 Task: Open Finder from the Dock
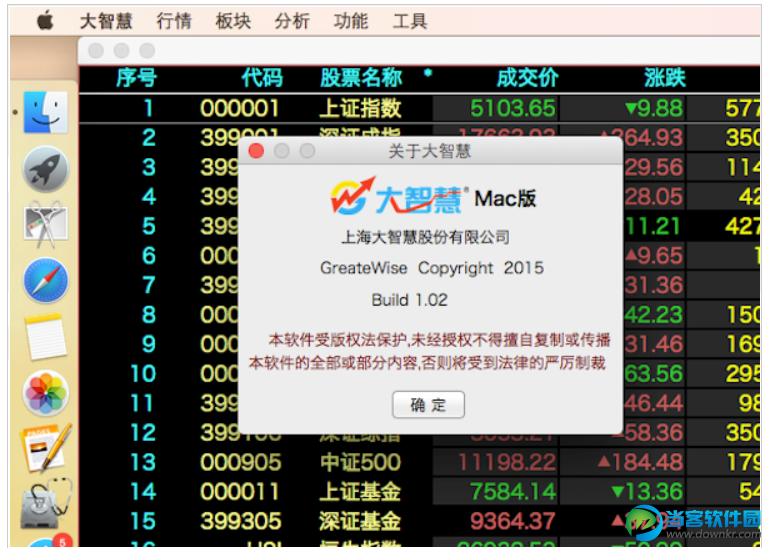click(46, 112)
